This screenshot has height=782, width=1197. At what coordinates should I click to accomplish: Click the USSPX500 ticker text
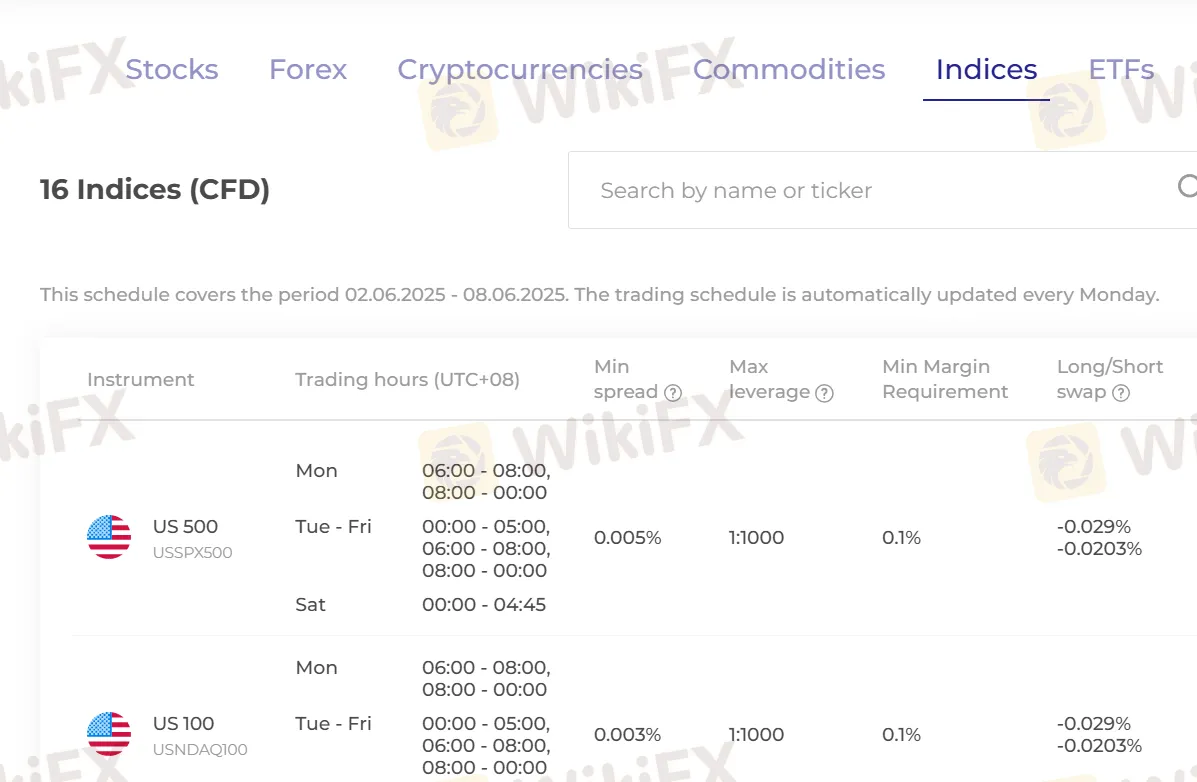coord(192,552)
